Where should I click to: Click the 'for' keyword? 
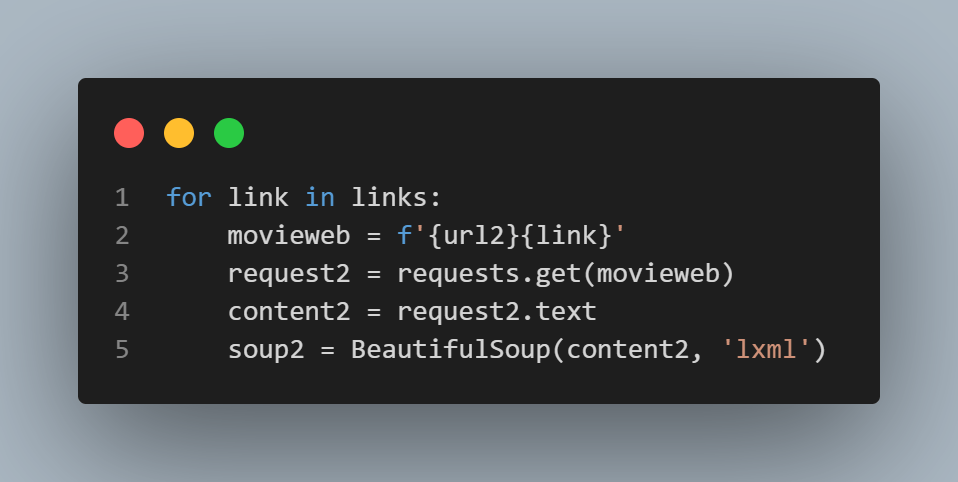(189, 198)
